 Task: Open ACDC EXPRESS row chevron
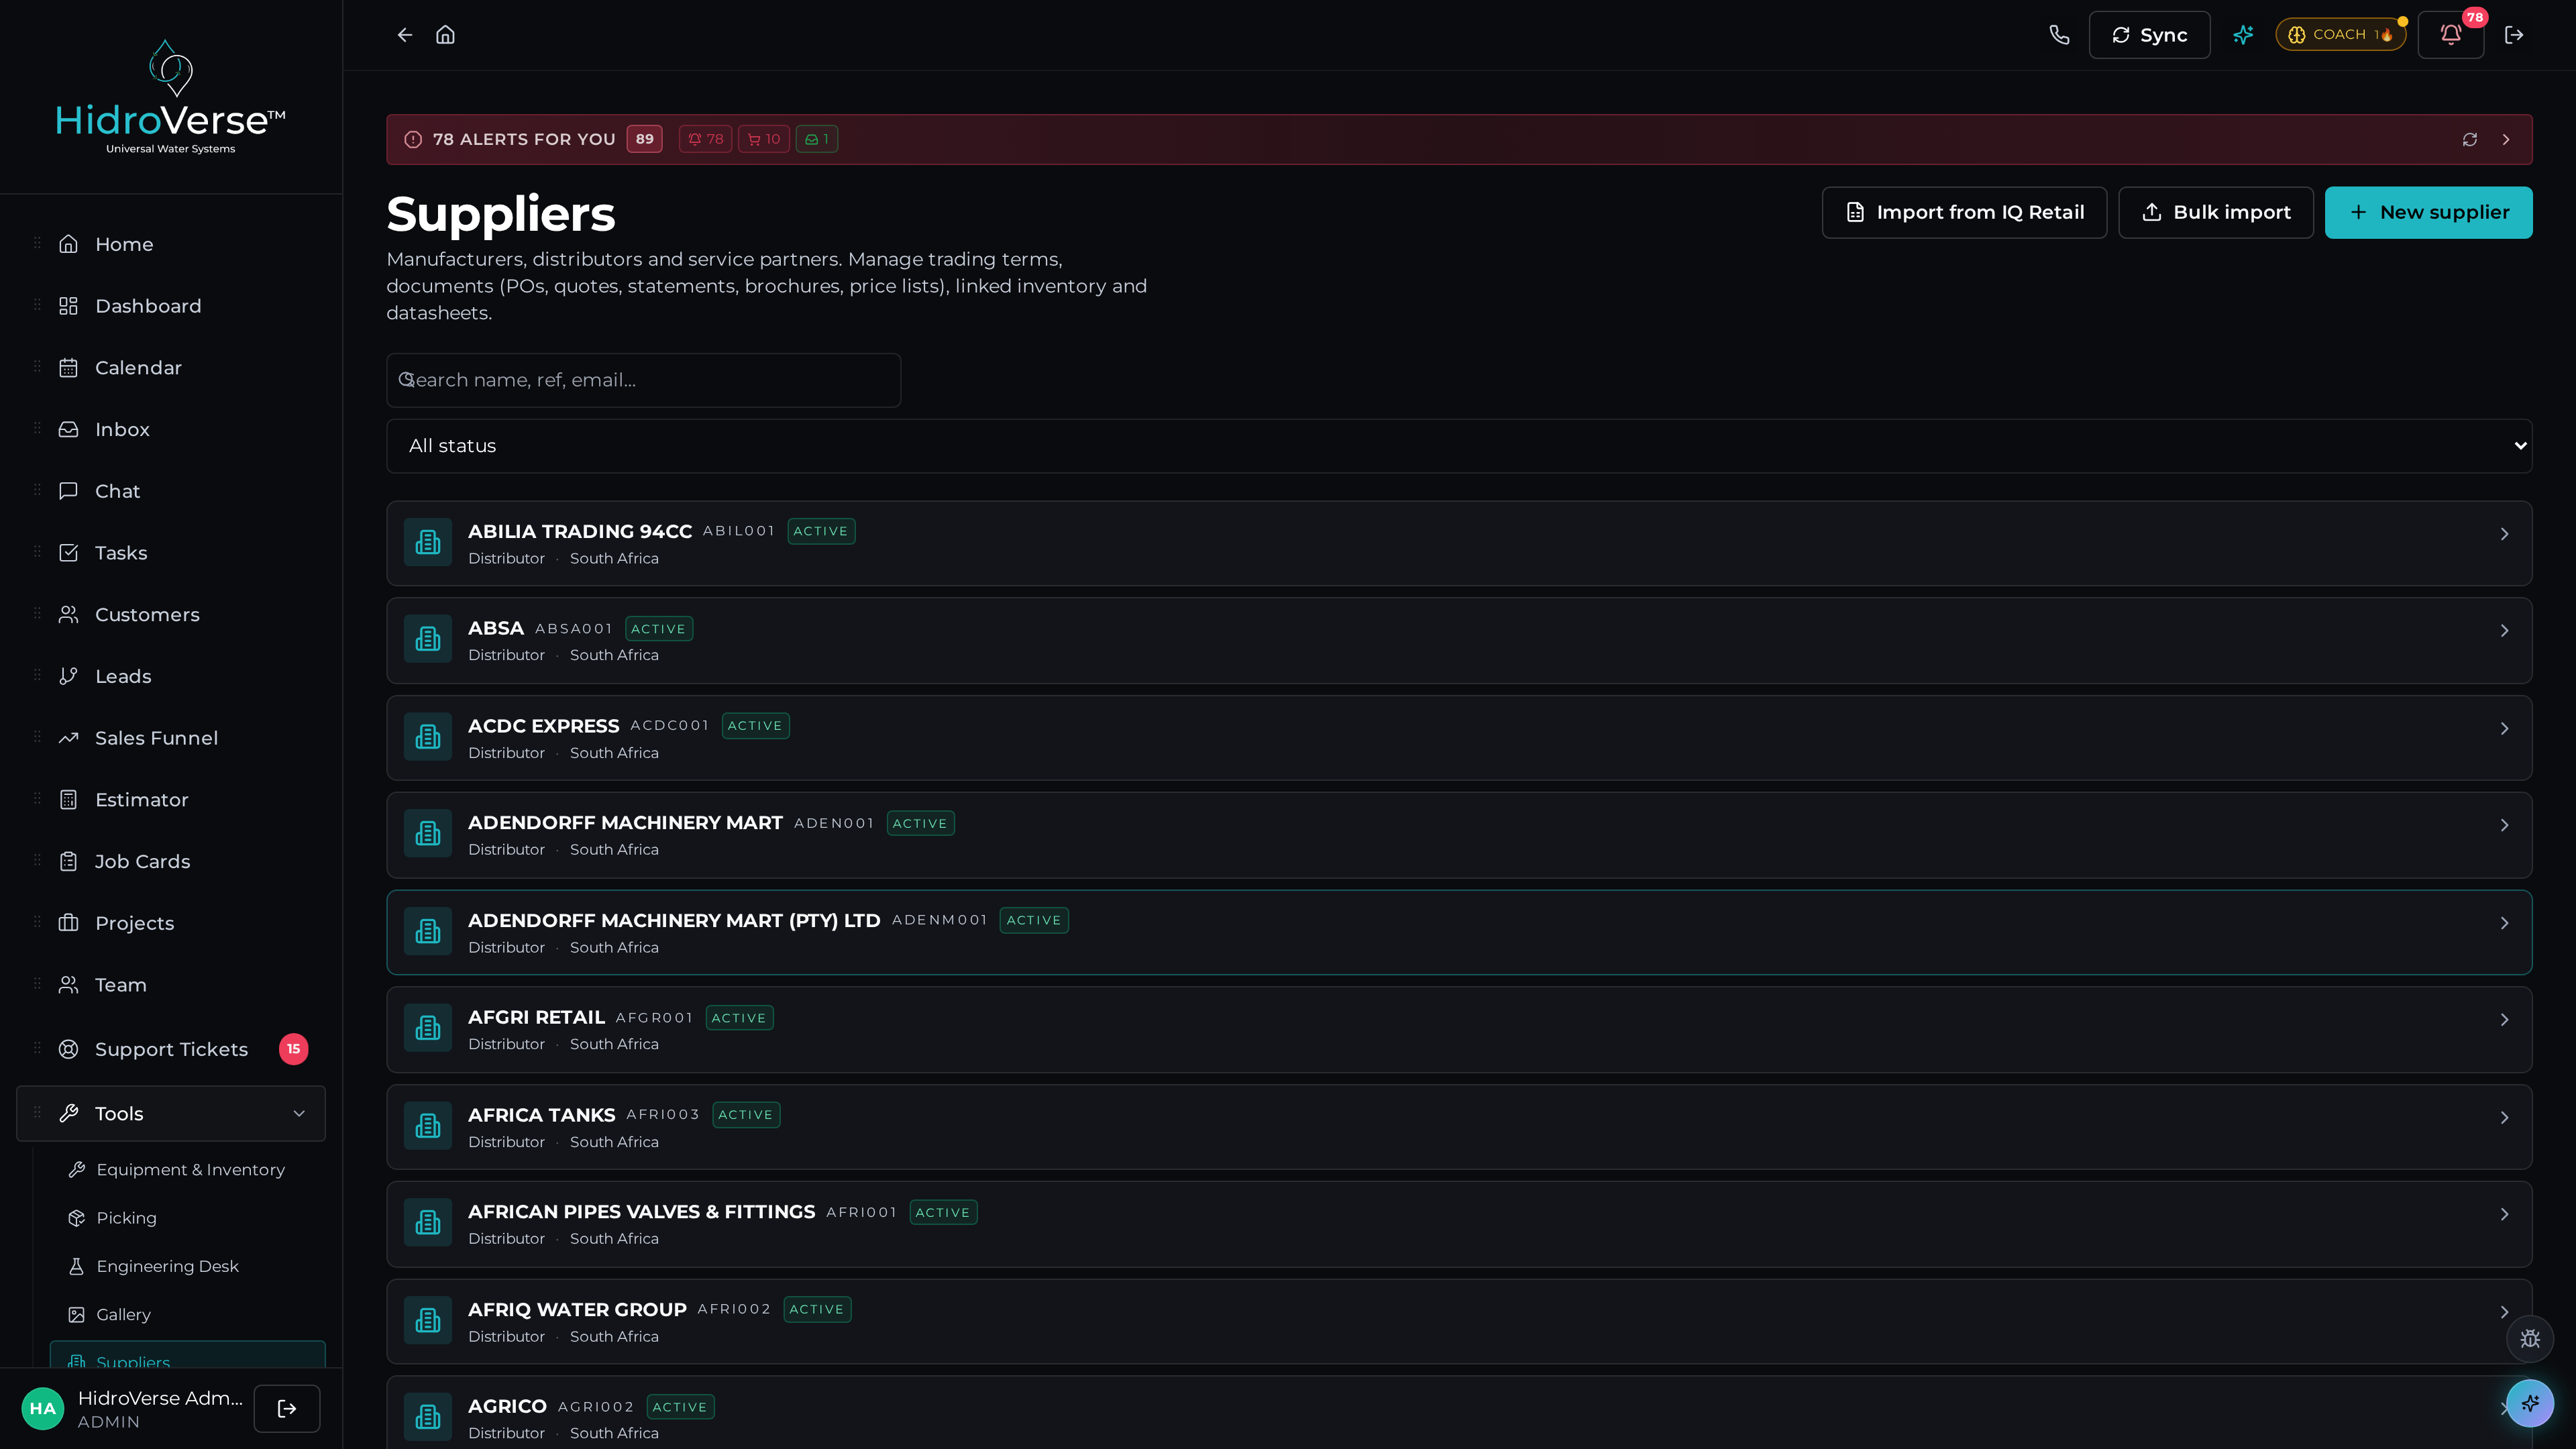click(2504, 729)
